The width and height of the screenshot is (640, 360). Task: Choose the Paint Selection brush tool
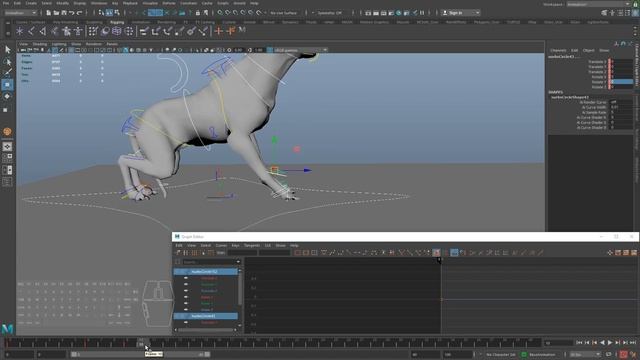[x=7, y=73]
